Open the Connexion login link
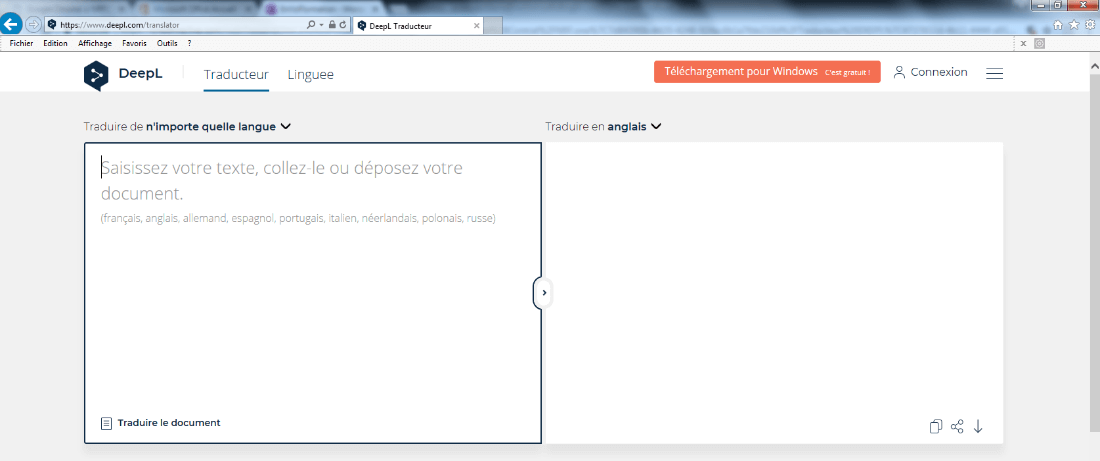This screenshot has width=1100, height=461. pos(931,72)
